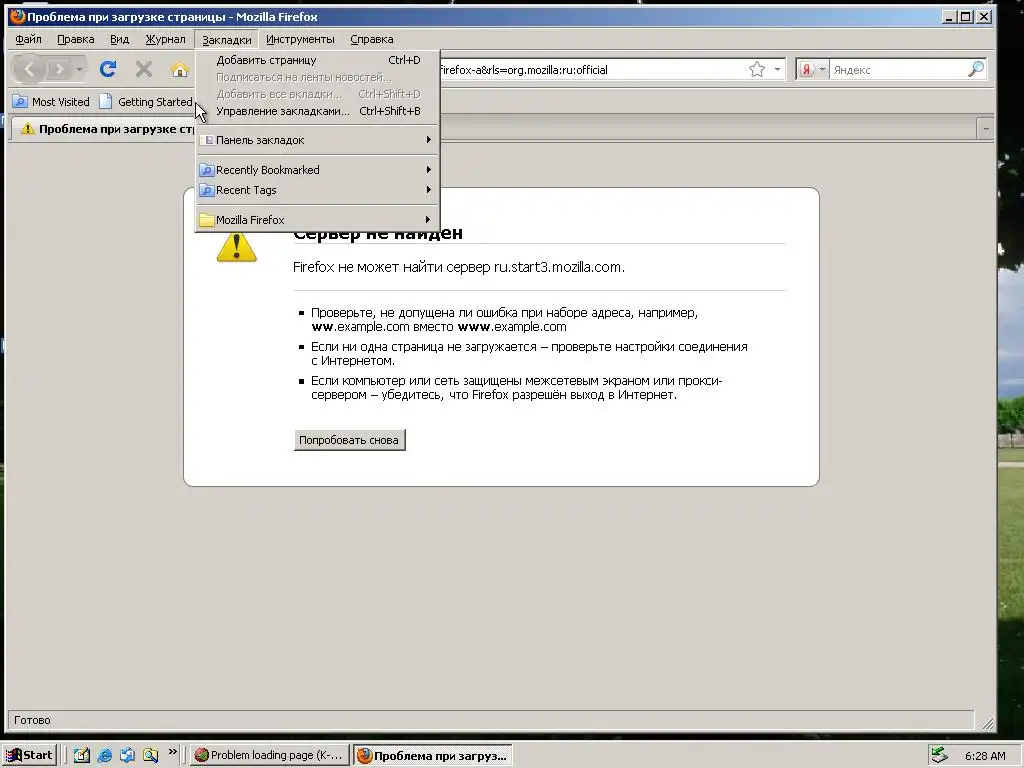Click the yellow warning triangle on error page
This screenshot has height=768, width=1024.
click(236, 248)
